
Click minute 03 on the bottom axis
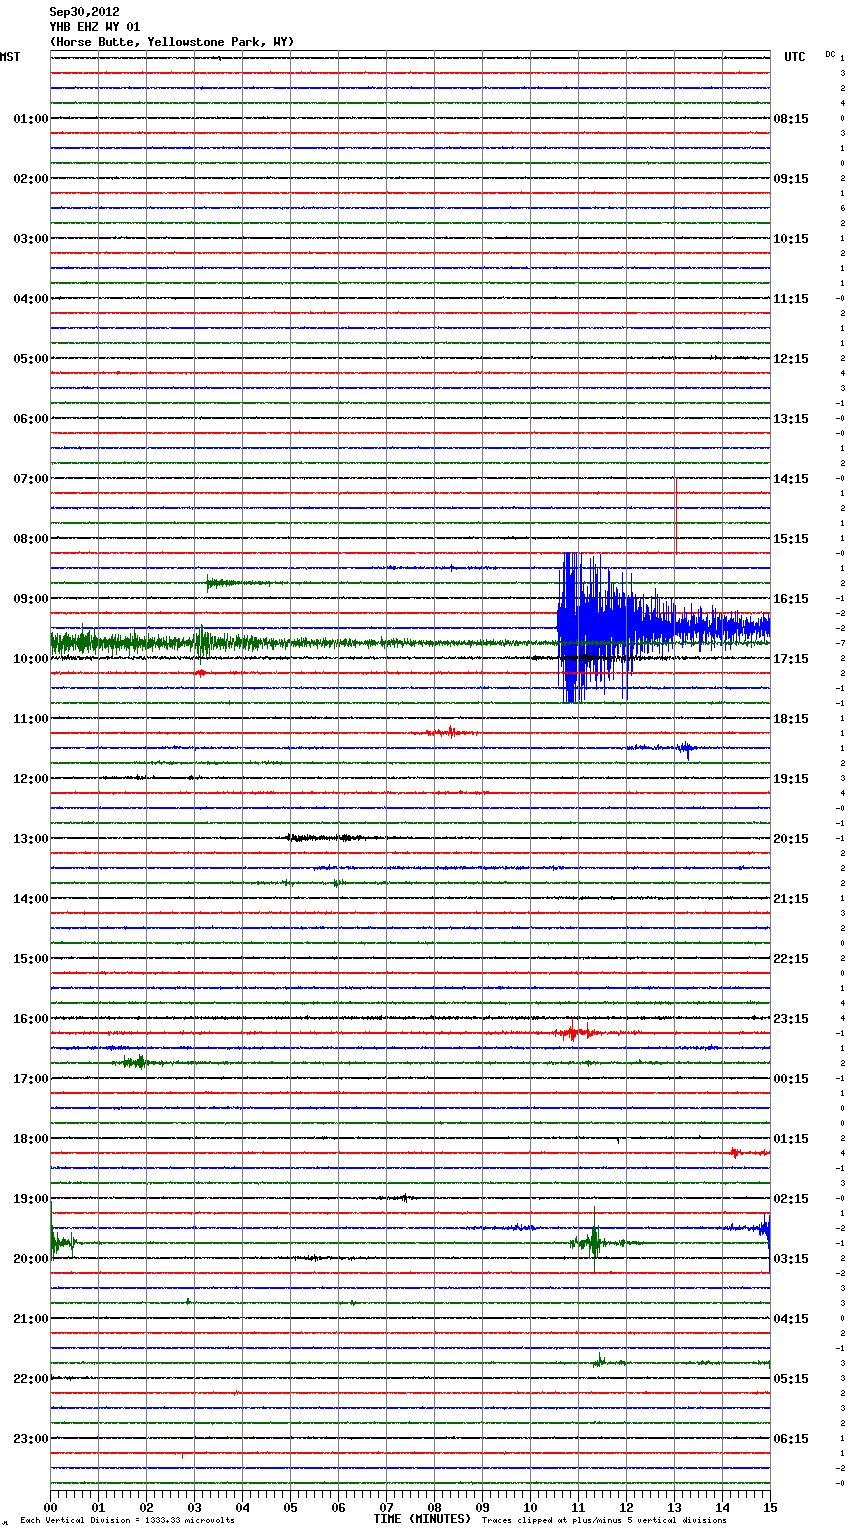click(x=194, y=1507)
